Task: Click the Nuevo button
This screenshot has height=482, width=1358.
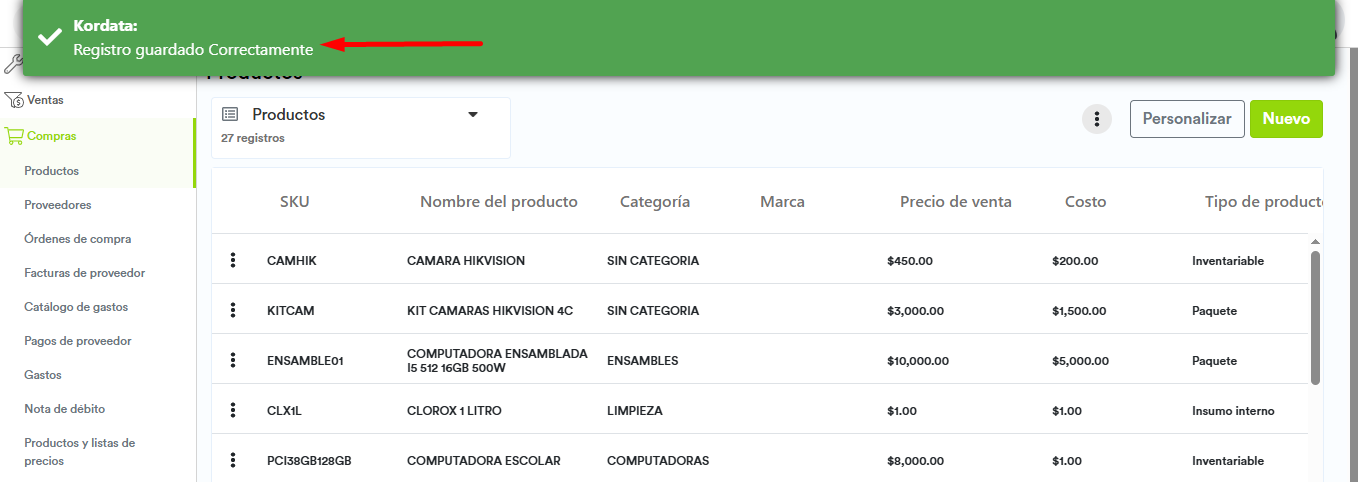Action: click(1286, 119)
